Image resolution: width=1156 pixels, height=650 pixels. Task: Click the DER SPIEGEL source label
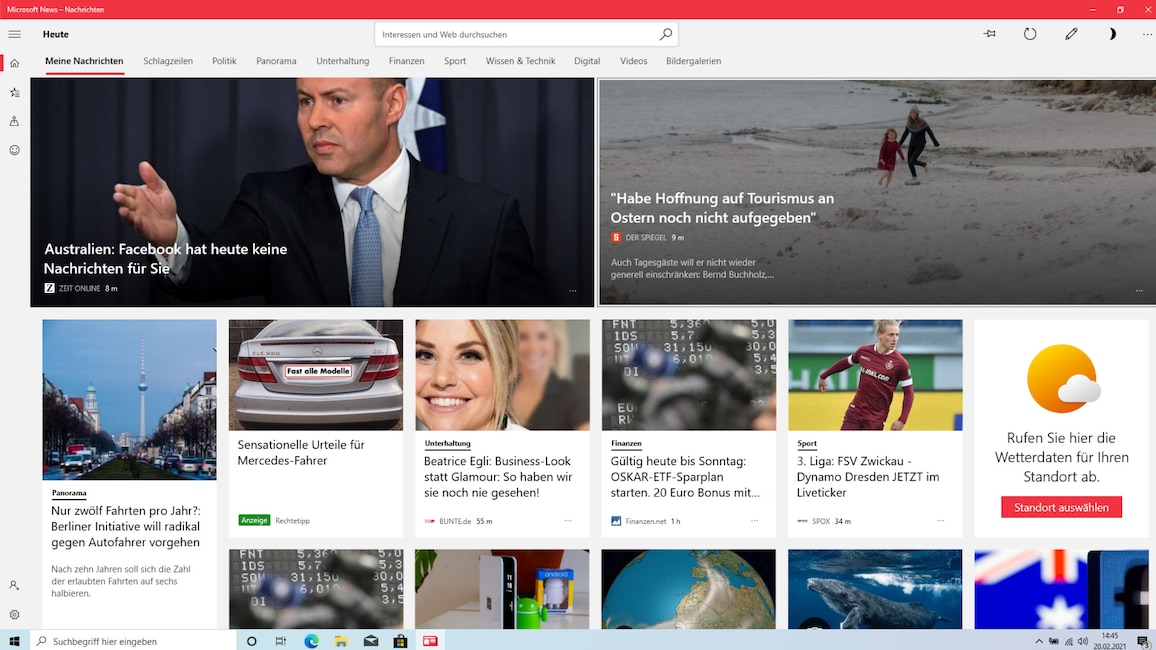click(646, 237)
